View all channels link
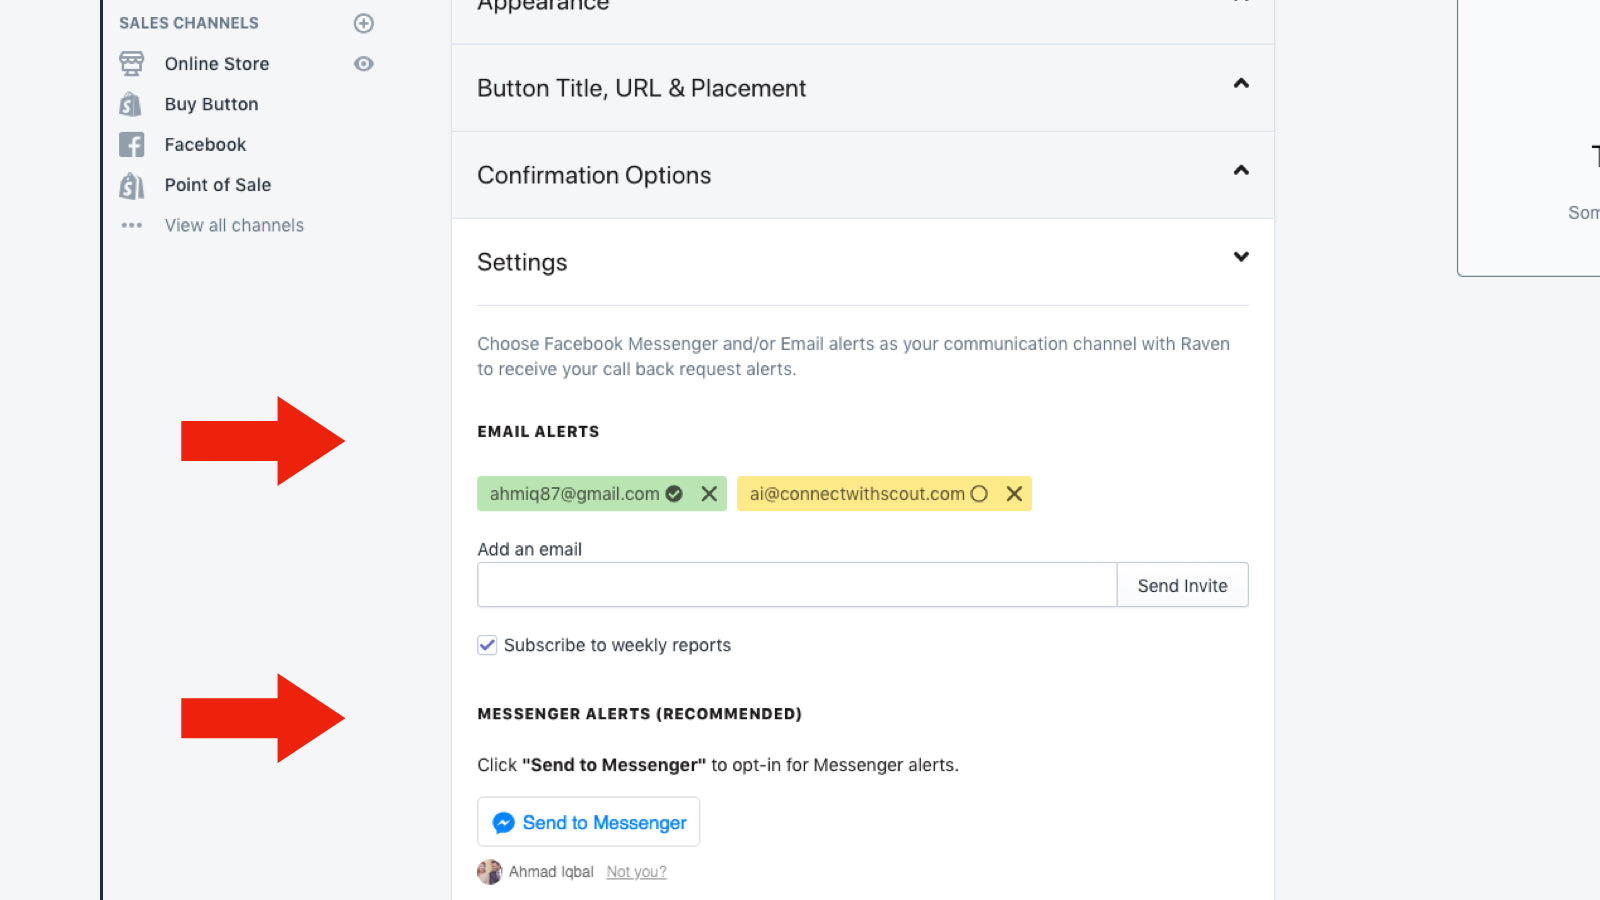The width and height of the screenshot is (1600, 900). coord(234,225)
